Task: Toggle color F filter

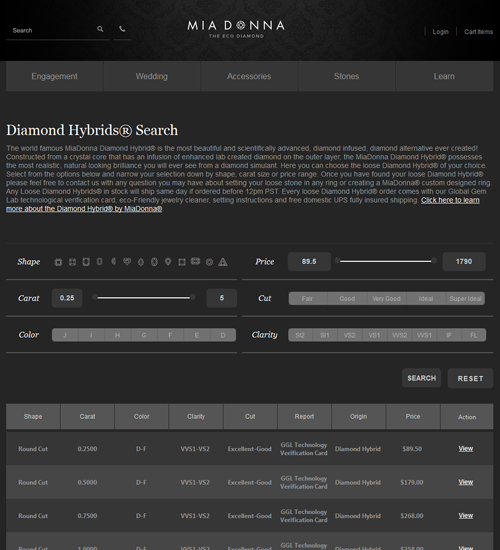Action: 170,335
